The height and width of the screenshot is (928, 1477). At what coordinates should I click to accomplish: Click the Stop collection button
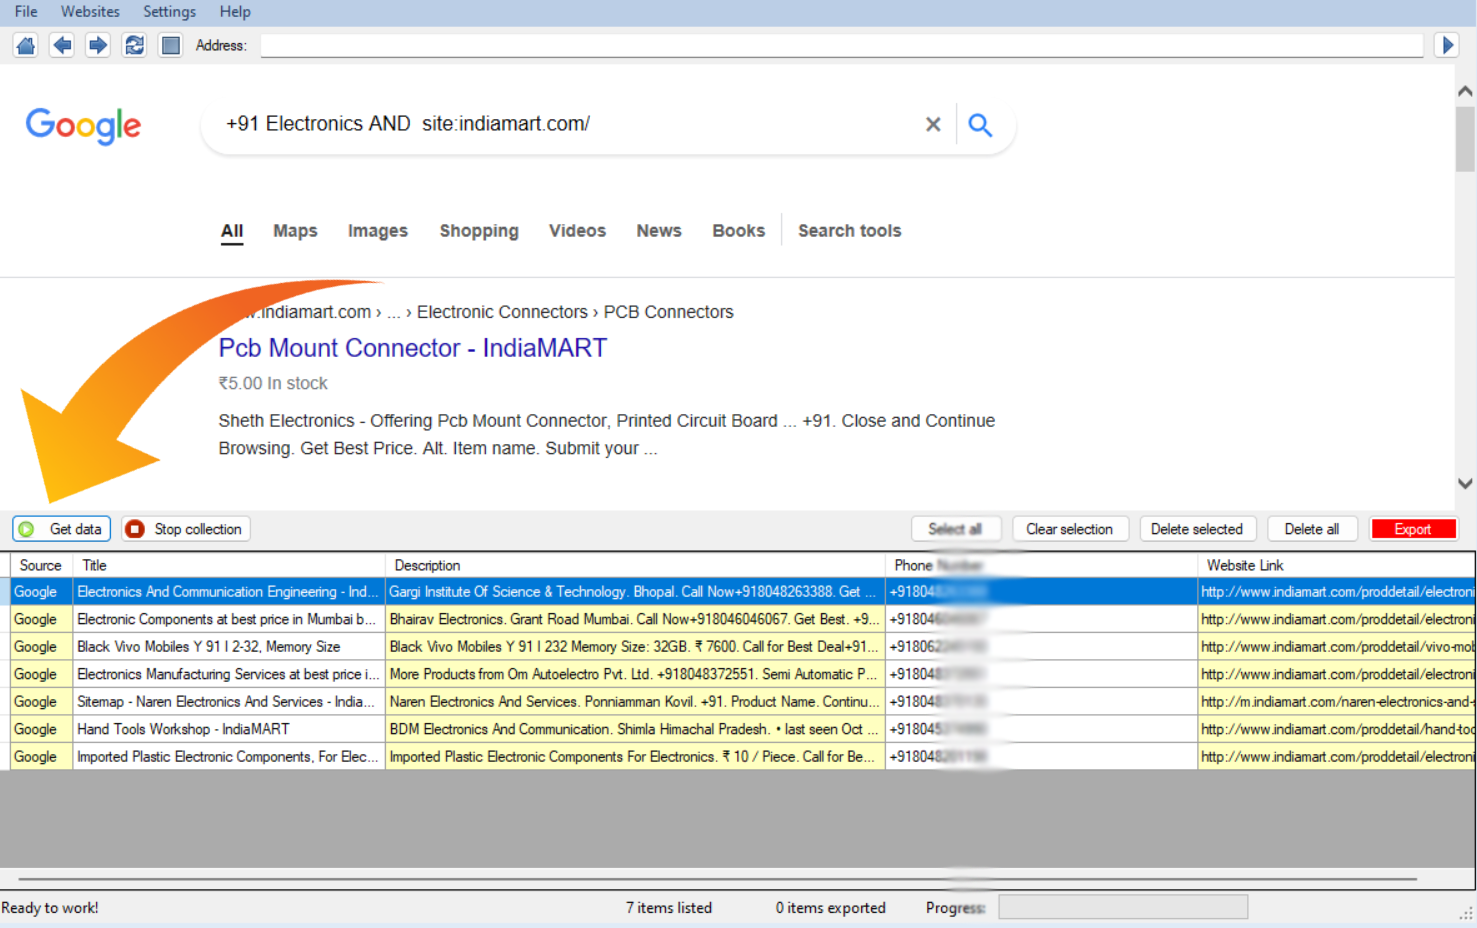[x=186, y=529]
